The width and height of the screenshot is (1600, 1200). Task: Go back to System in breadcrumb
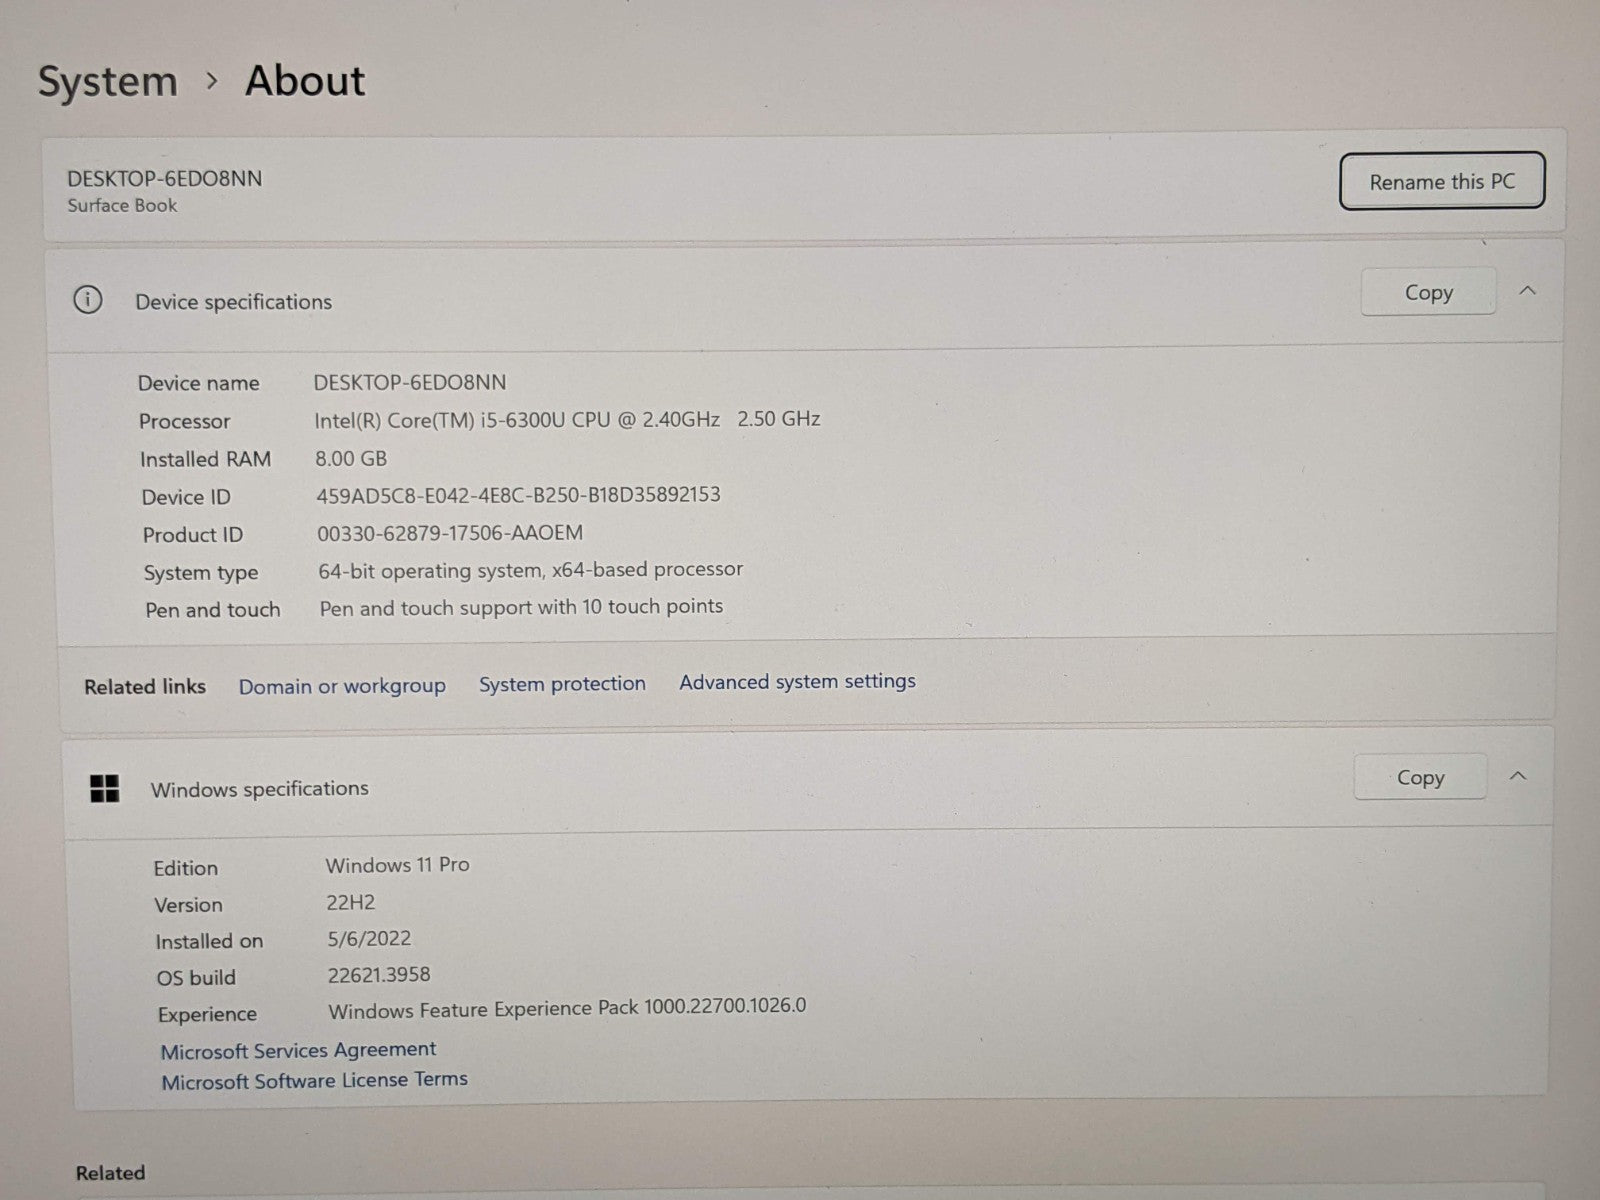108,81
